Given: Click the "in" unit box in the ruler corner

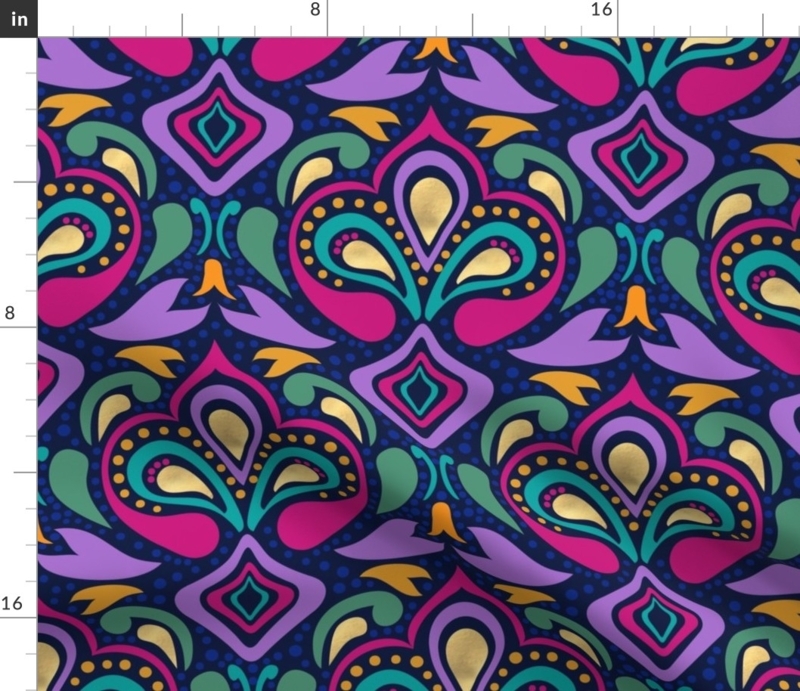Looking at the screenshot, I should pyautogui.click(x=18, y=19).
